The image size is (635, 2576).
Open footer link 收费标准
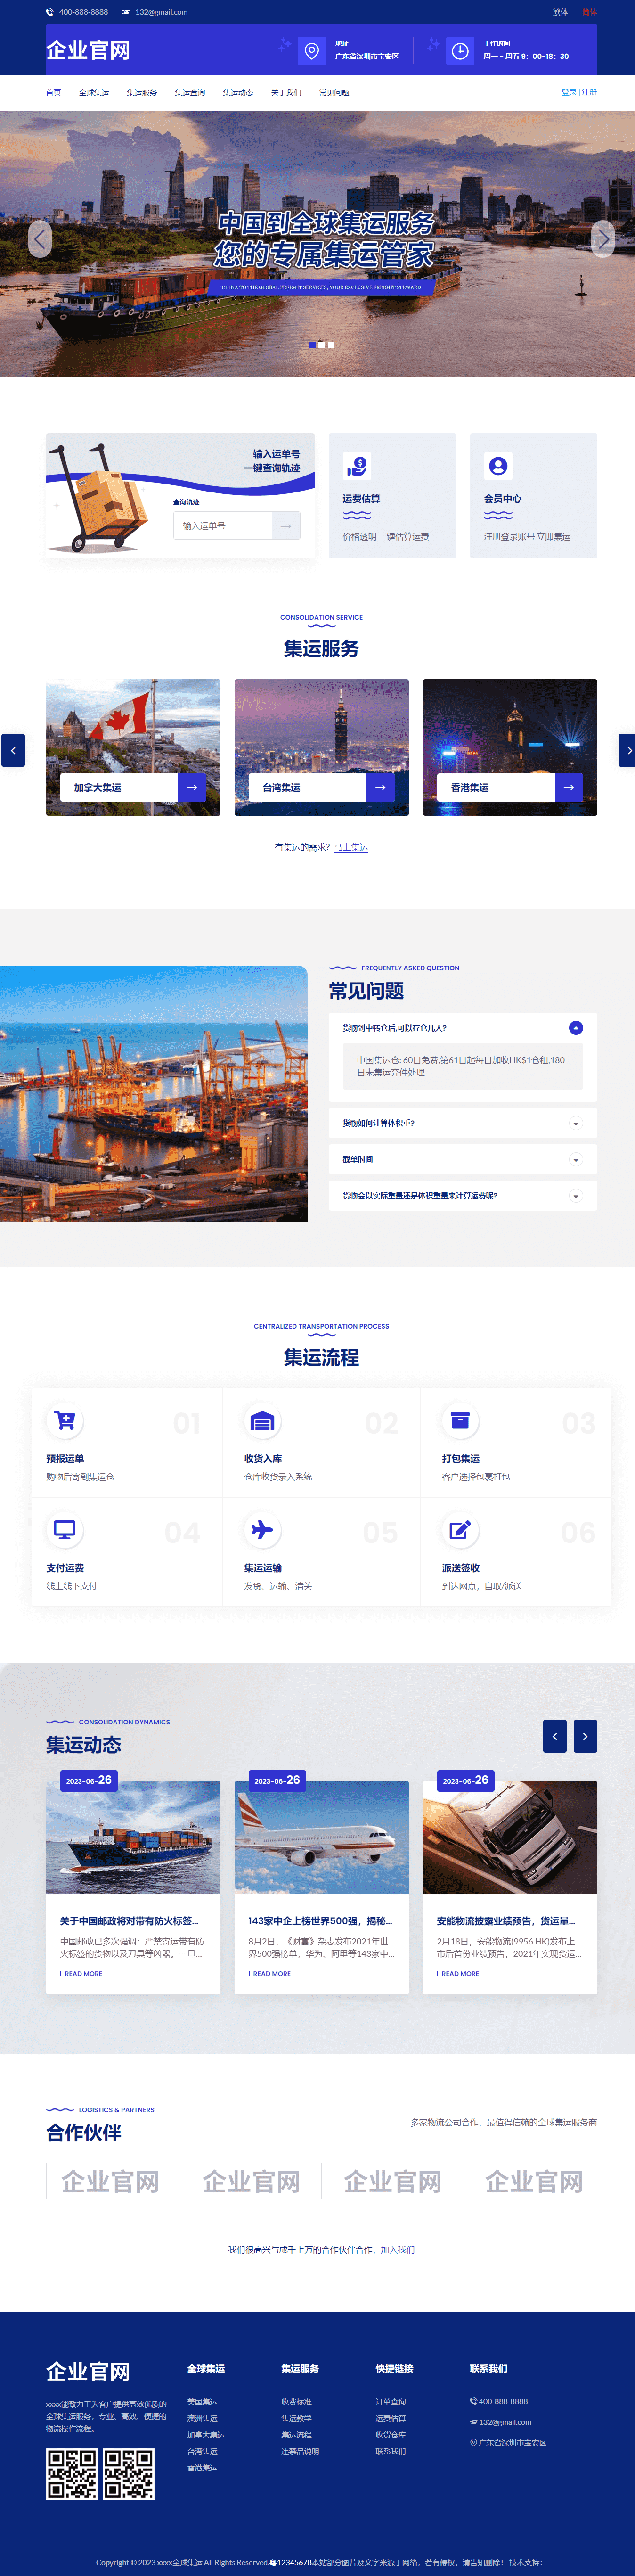point(296,2401)
